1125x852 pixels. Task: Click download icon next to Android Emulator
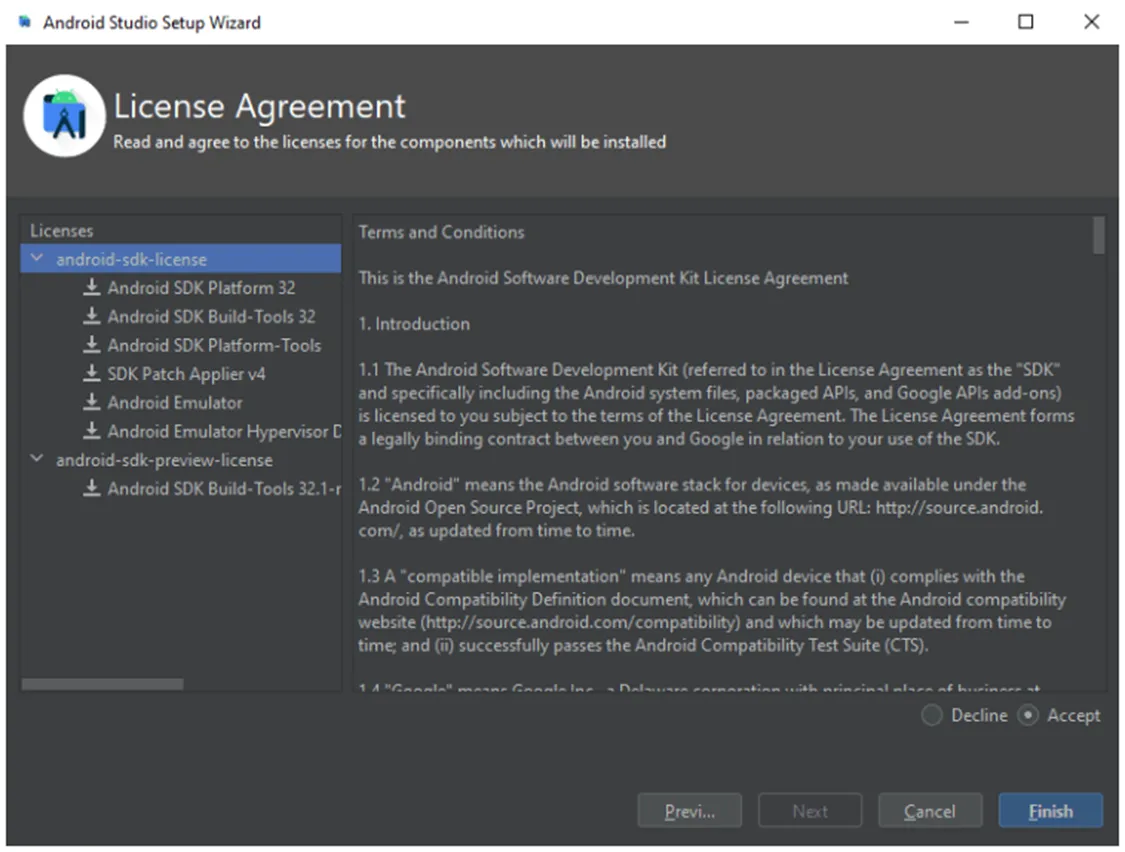pyautogui.click(x=91, y=402)
